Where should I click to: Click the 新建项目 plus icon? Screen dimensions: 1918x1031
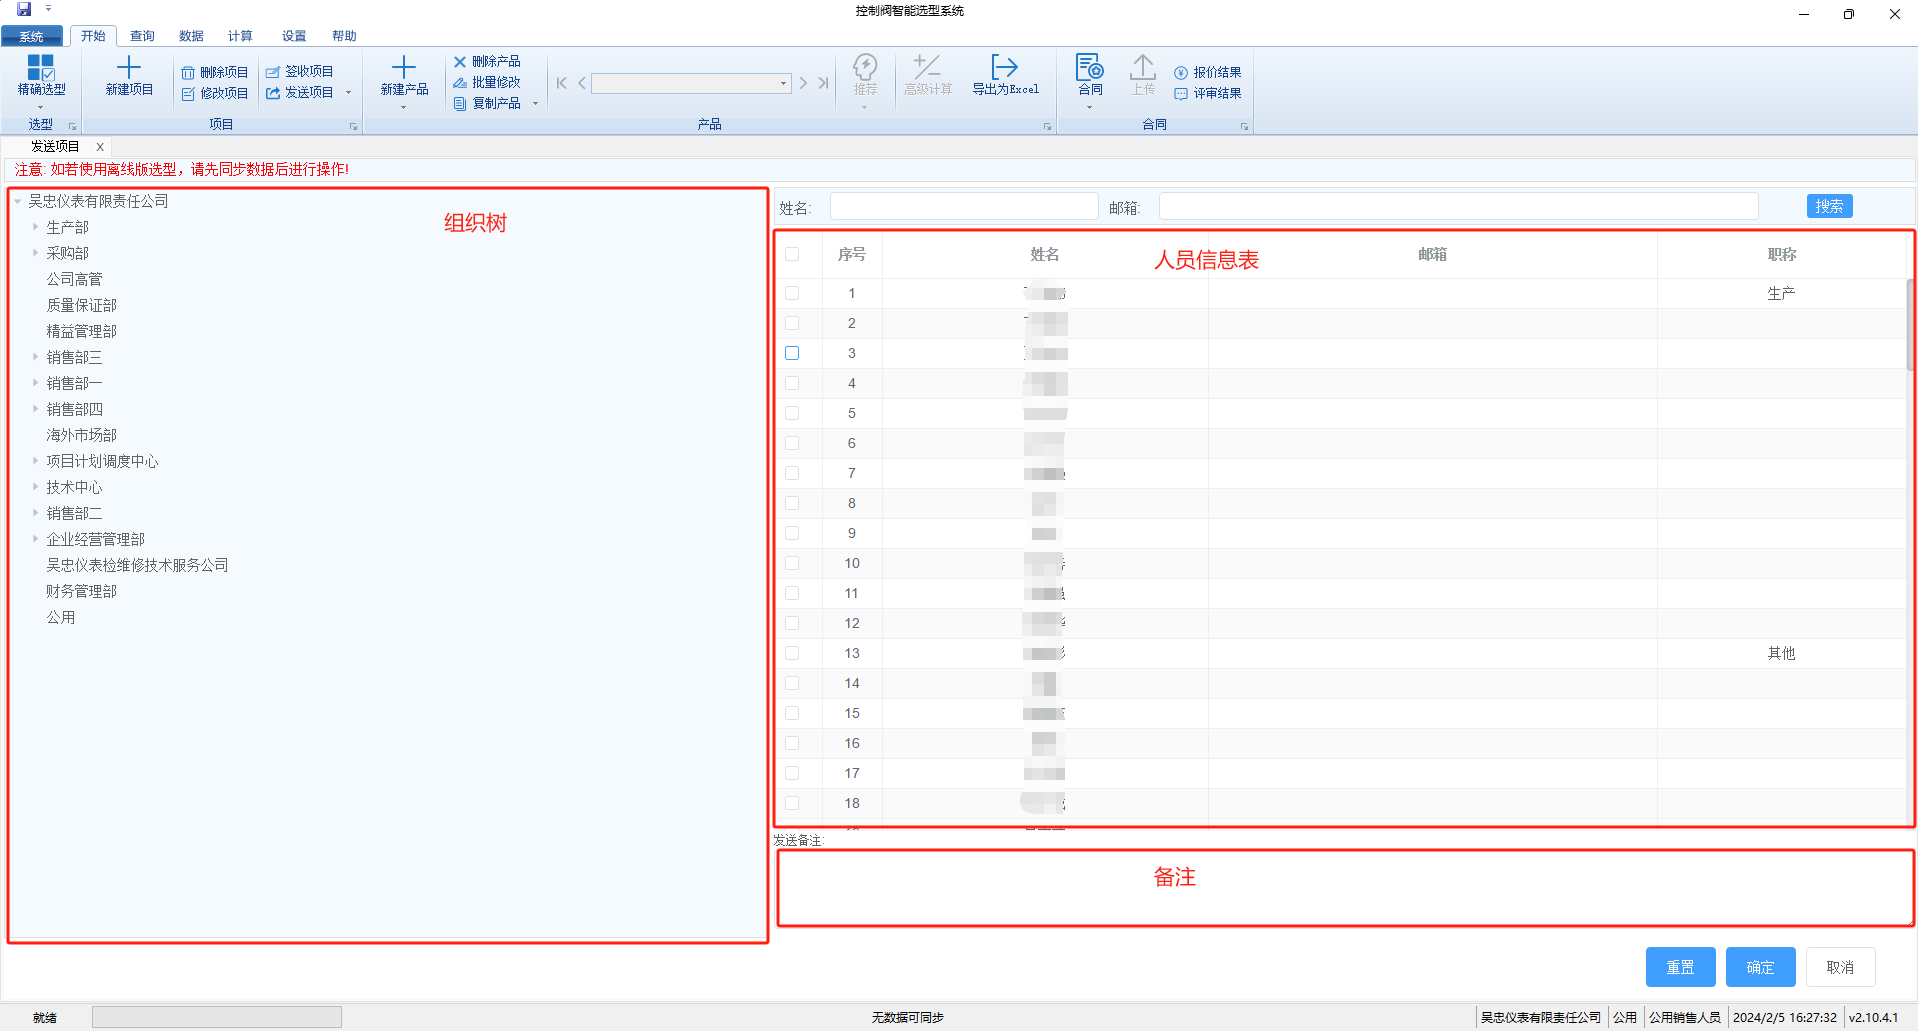coord(129,68)
